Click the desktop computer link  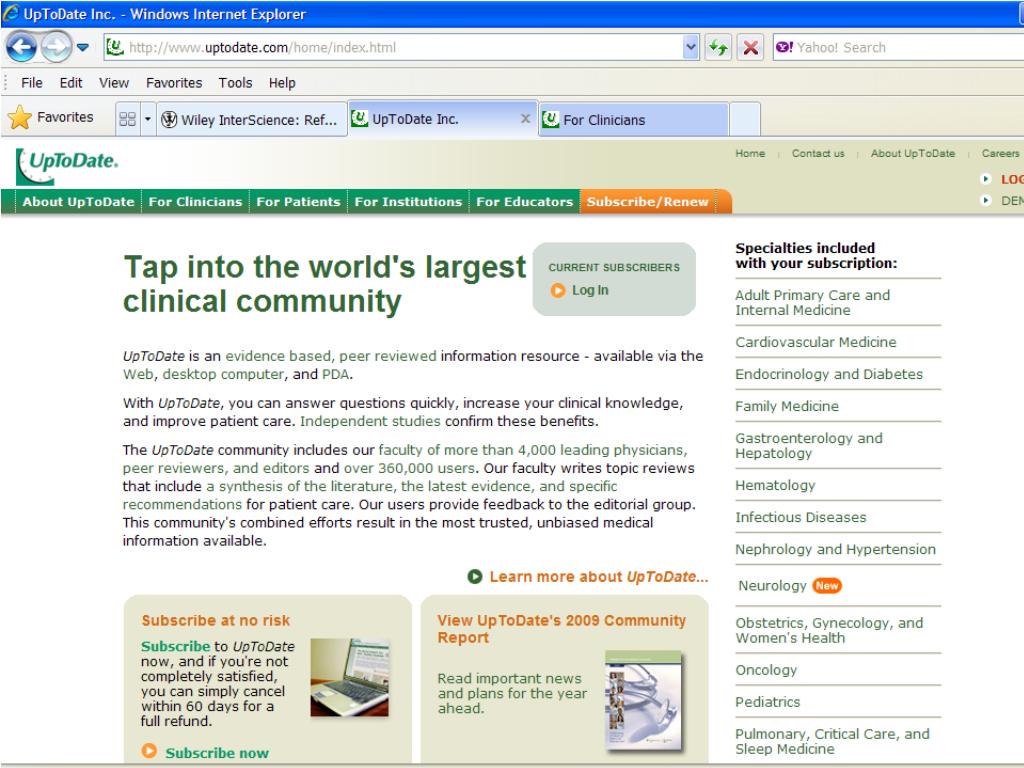click(x=223, y=374)
